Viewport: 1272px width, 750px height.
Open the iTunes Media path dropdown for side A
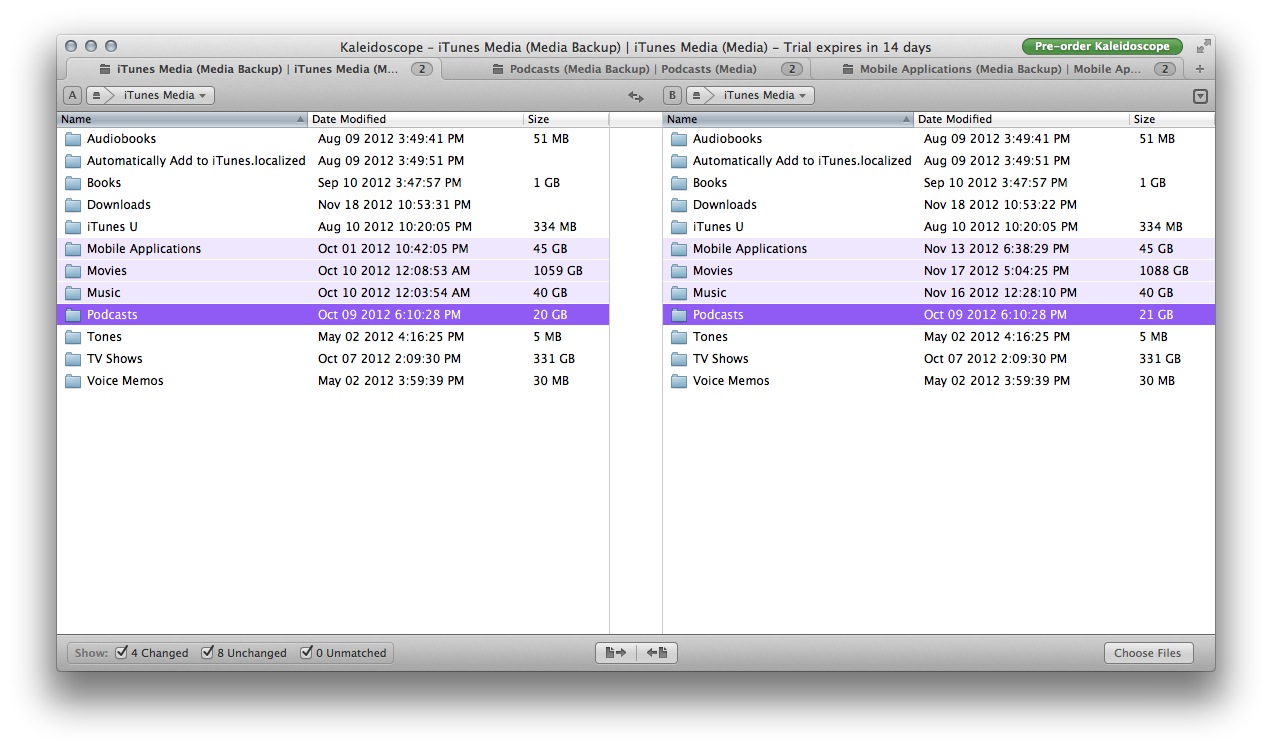pos(165,96)
